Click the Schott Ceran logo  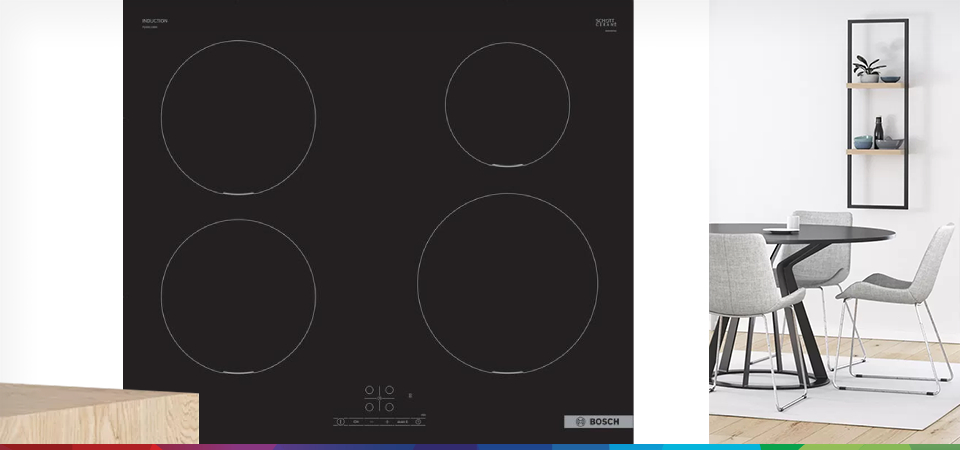[x=606, y=23]
